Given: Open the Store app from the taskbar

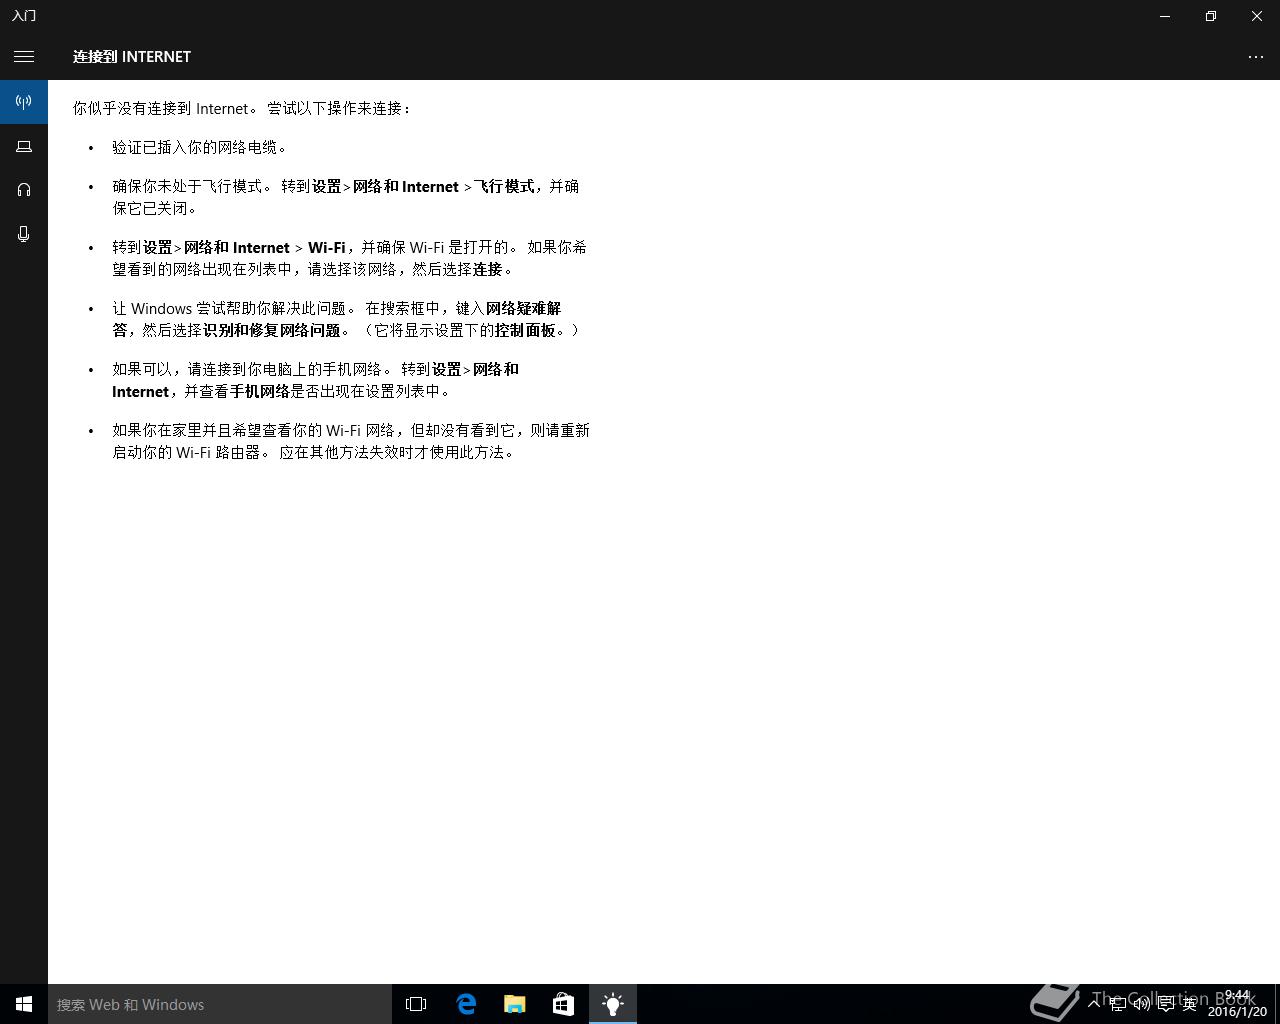Looking at the screenshot, I should [x=563, y=1004].
